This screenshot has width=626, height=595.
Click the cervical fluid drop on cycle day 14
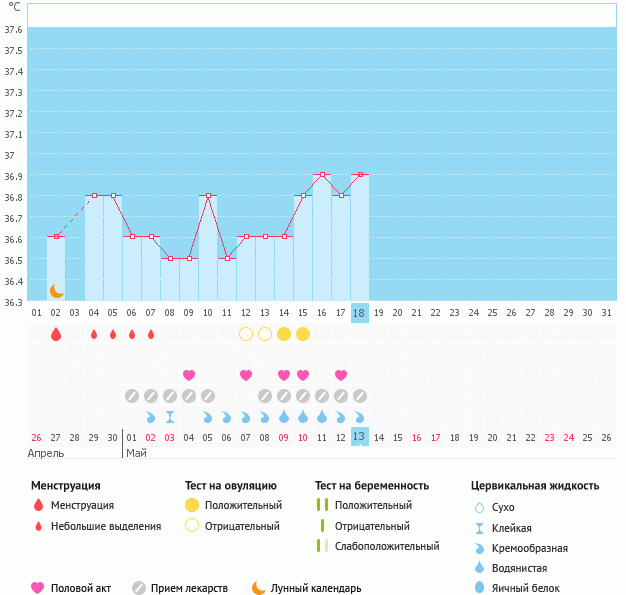(284, 417)
